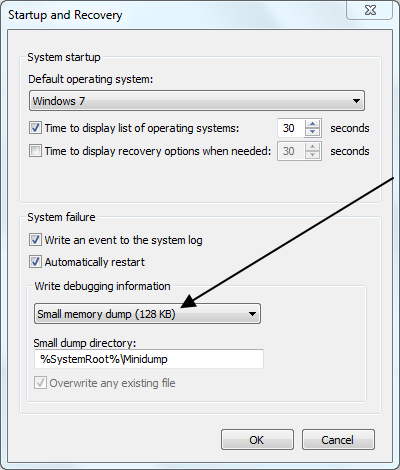This screenshot has height=470, width=400.
Task: Click the Write debugging information dropdown arrow
Action: (x=252, y=314)
